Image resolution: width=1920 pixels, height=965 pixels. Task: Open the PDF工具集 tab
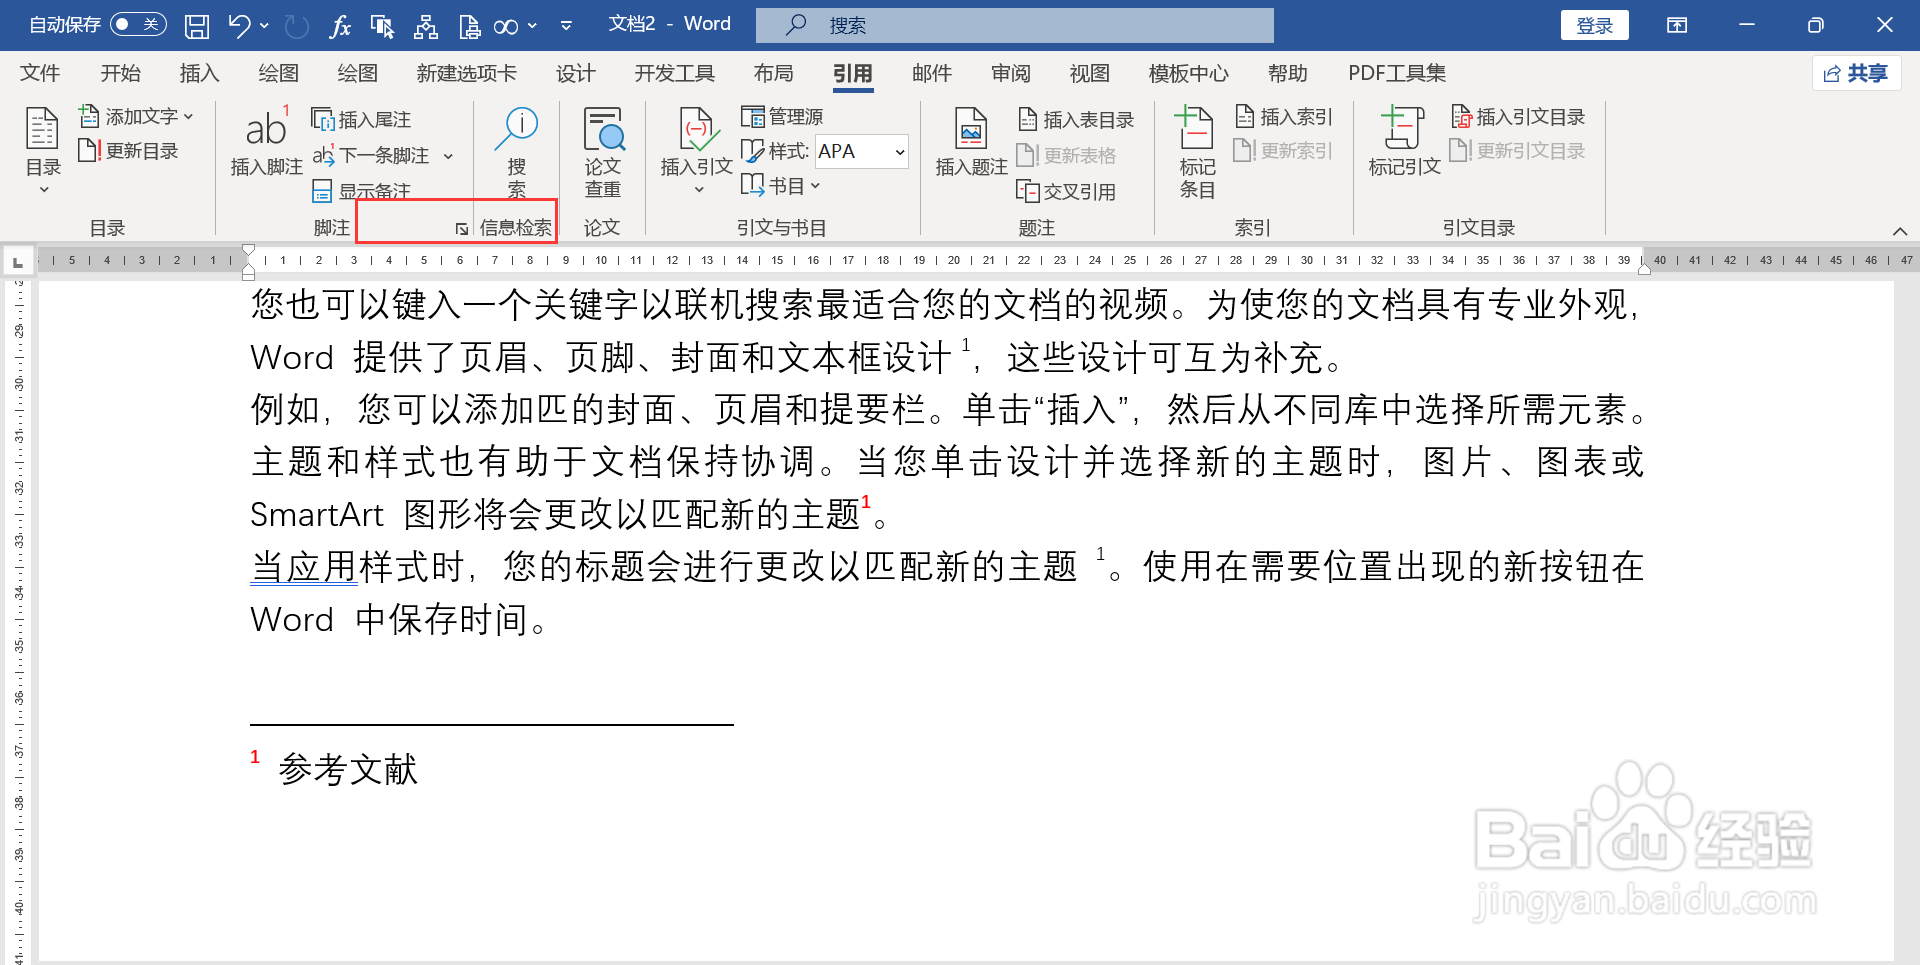pyautogui.click(x=1397, y=73)
